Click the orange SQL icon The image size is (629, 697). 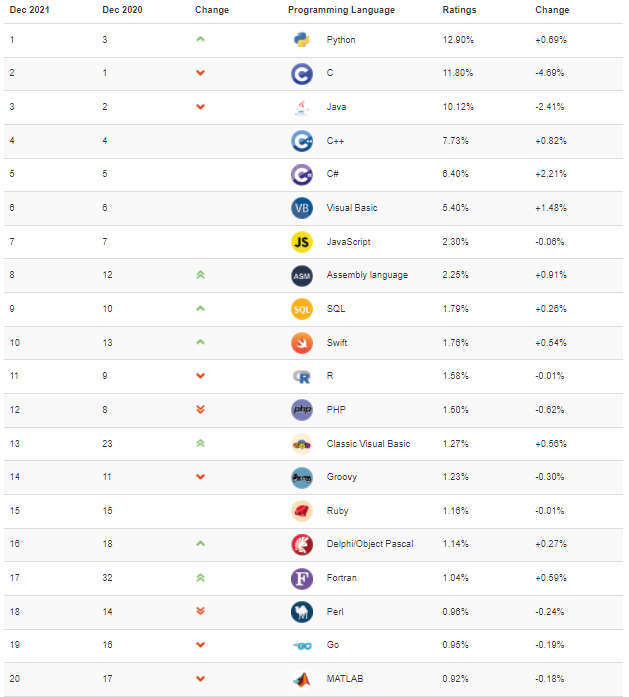coord(302,309)
